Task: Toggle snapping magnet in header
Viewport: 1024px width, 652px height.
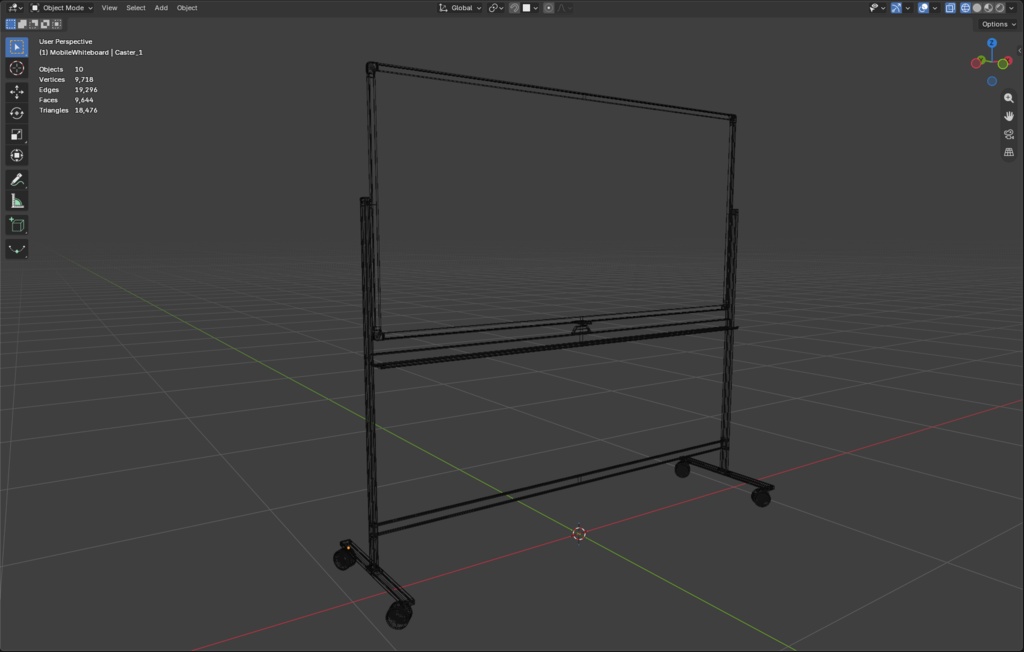Action: 515,8
